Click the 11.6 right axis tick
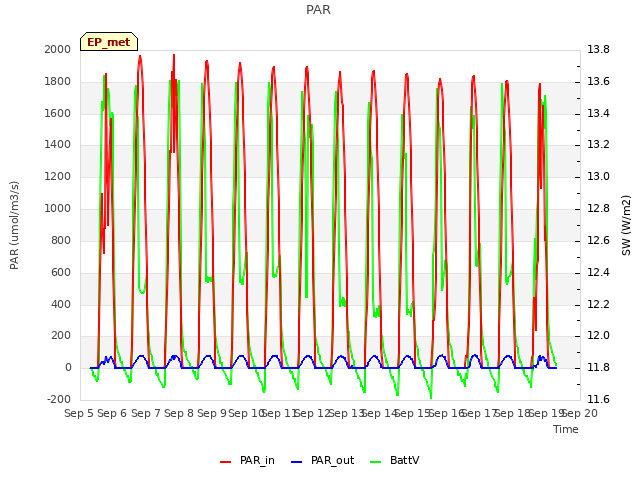This screenshot has width=640, height=480. (598, 400)
